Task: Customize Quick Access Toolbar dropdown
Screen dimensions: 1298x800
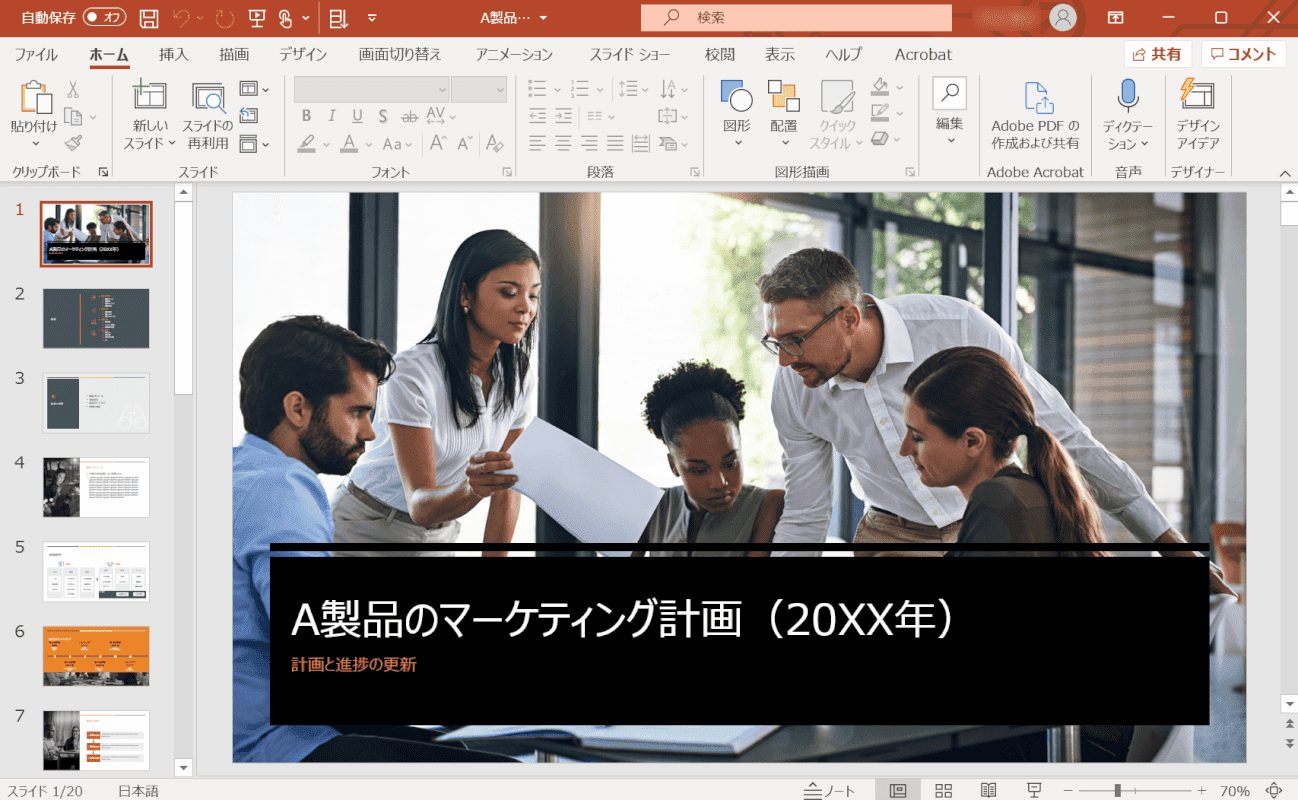Action: 372,18
